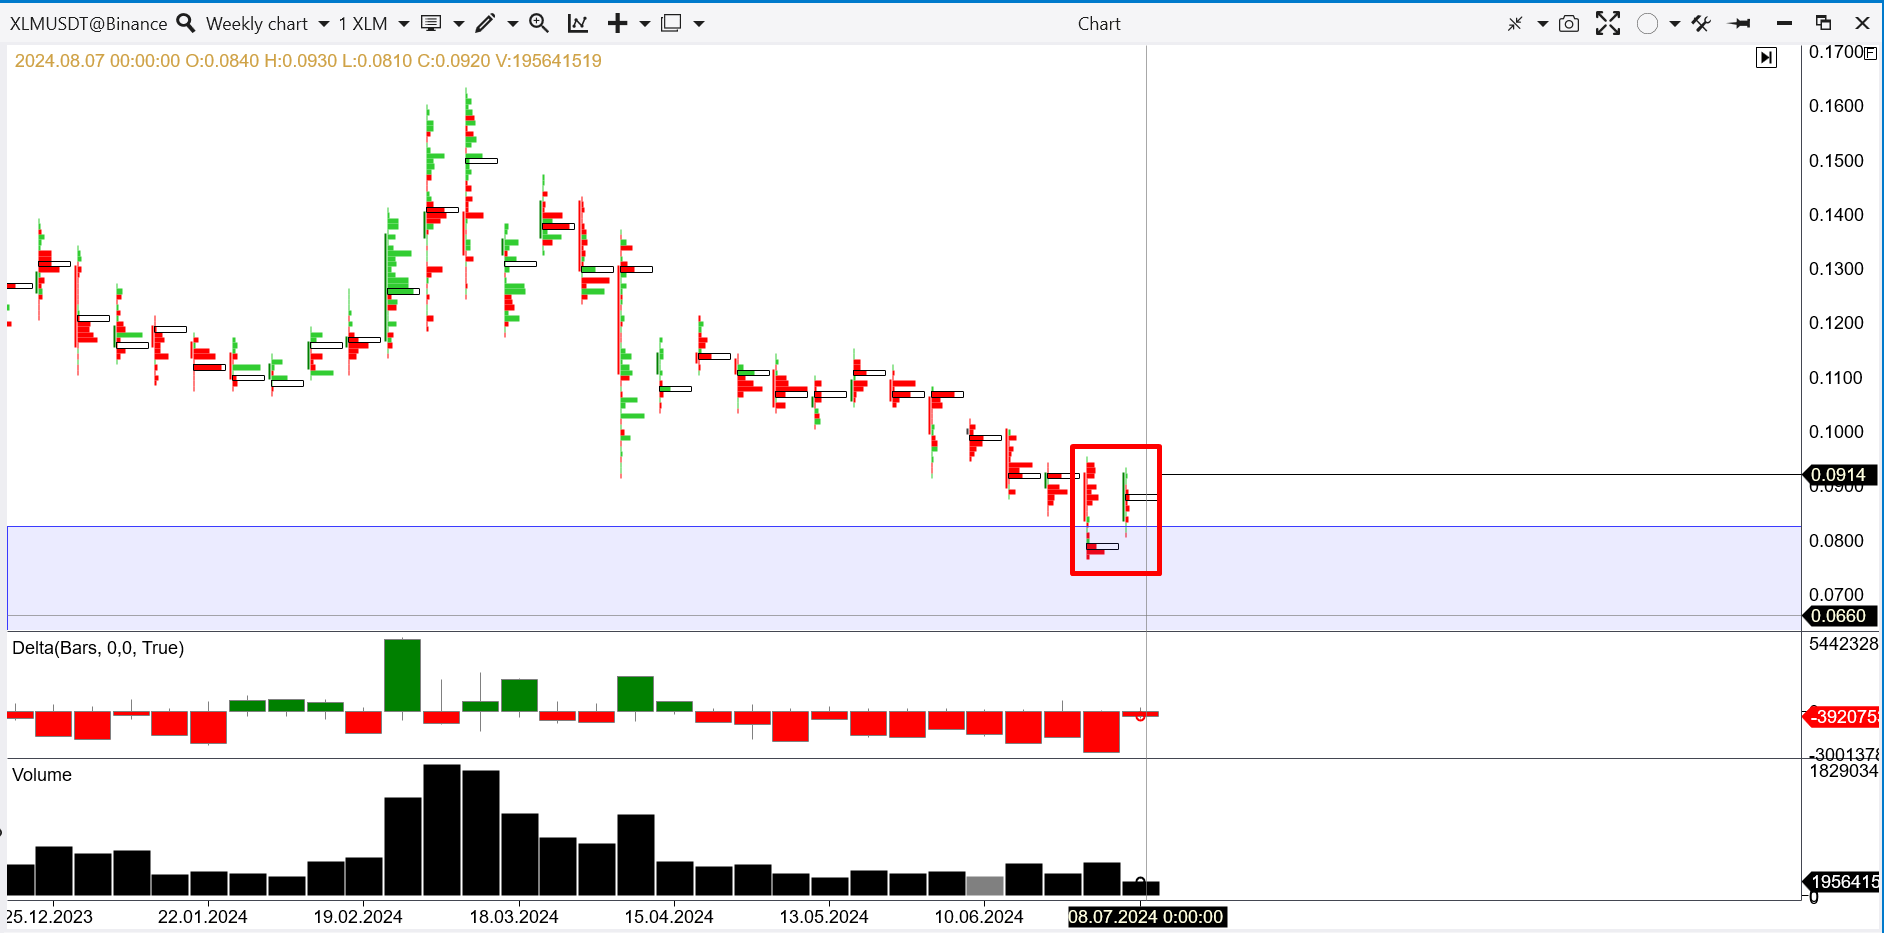Expand dropdown next to collapse arrows icon
This screenshot has height=933, width=1884.
(x=1542, y=24)
